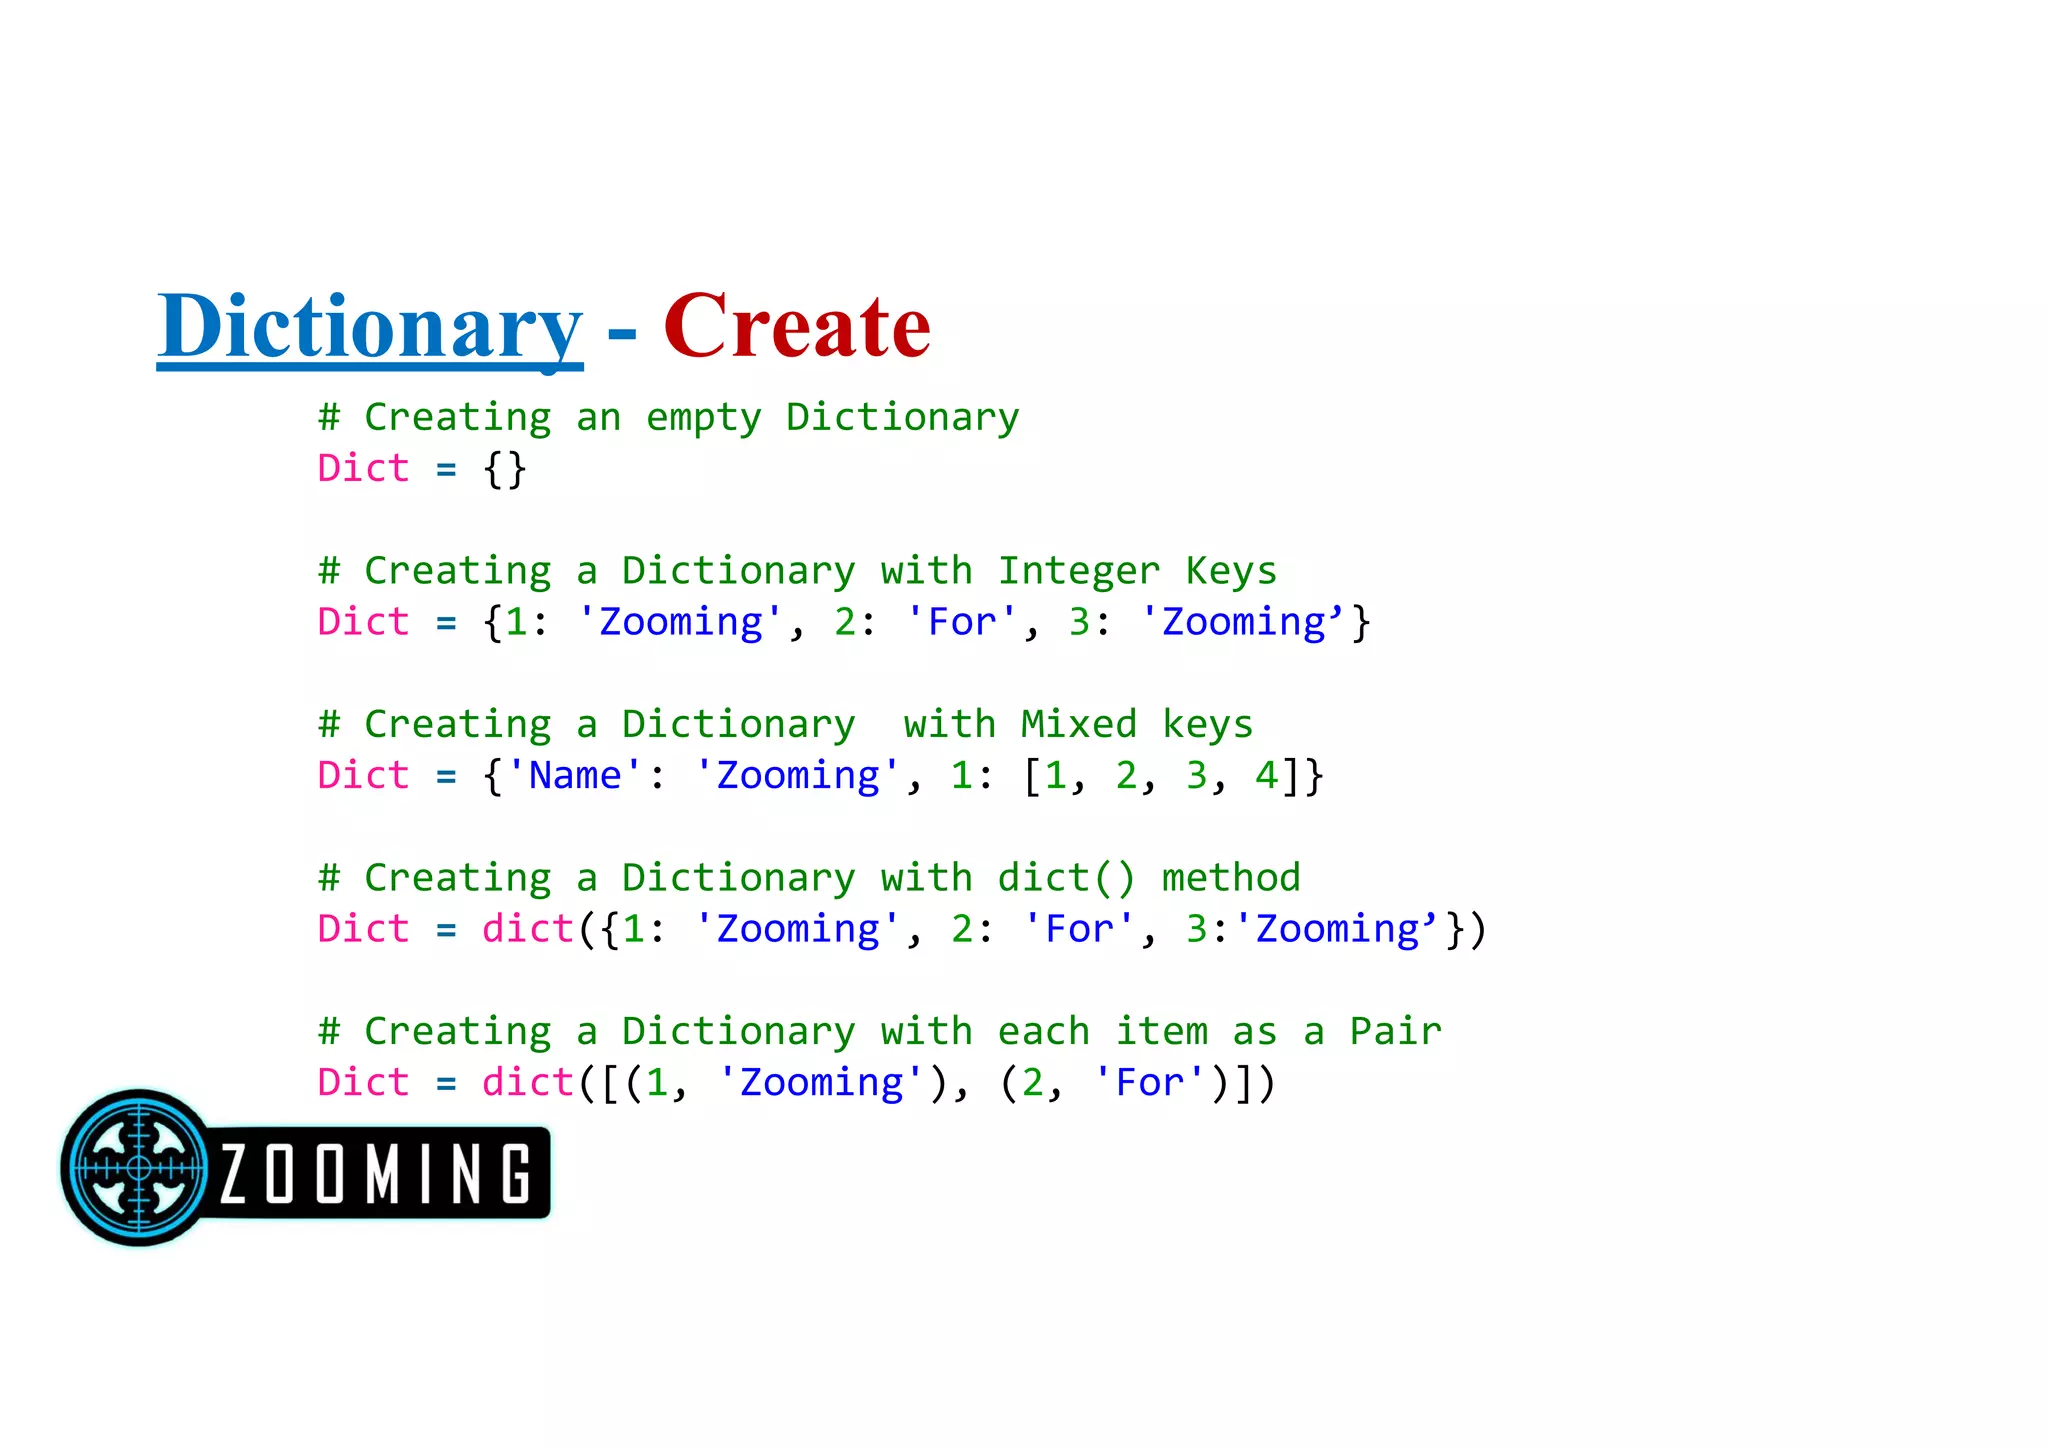2048x1448 pixels.
Task: Click 'For' value in Integer Keys dictionary
Action: coord(962,622)
